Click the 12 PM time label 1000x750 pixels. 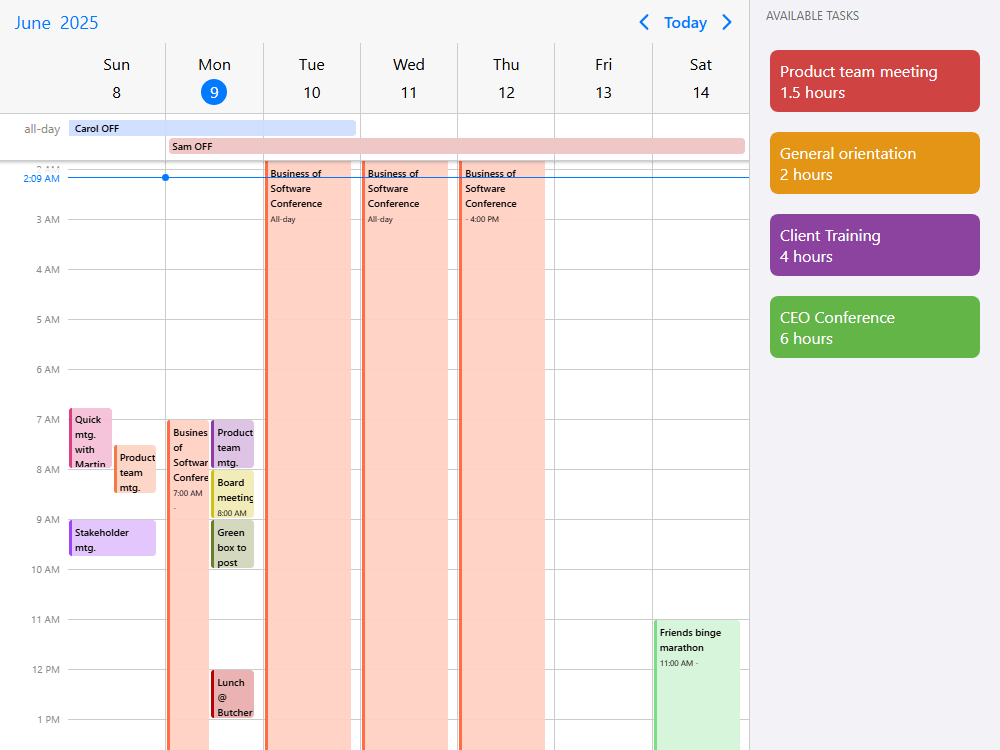46,670
